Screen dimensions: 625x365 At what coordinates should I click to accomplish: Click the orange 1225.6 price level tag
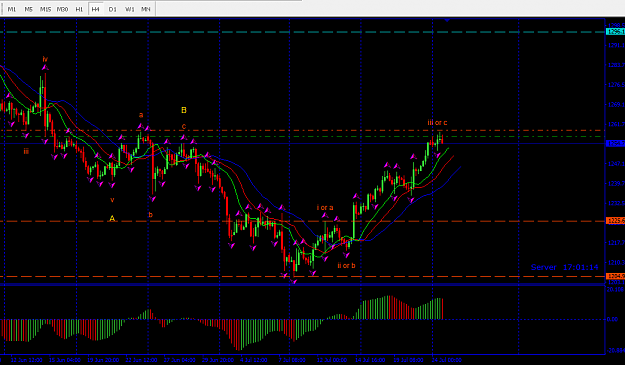pyautogui.click(x=615, y=221)
